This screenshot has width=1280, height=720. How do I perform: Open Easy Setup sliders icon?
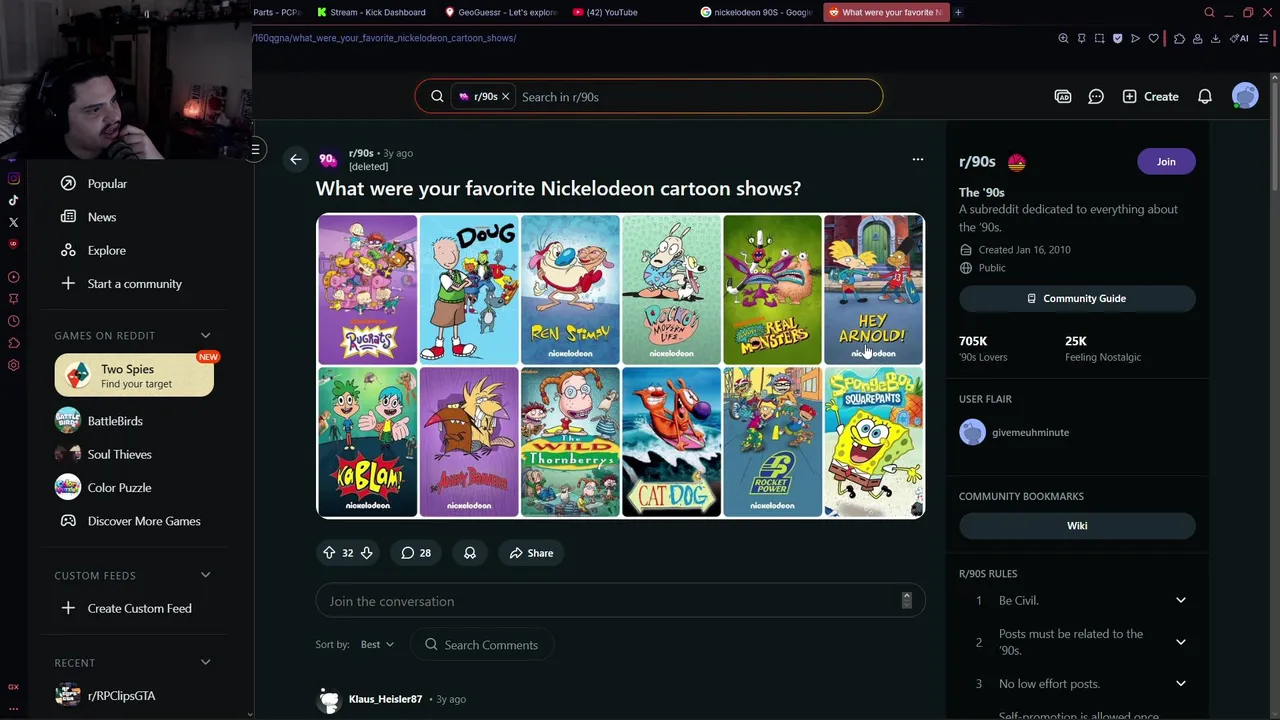(1262, 38)
